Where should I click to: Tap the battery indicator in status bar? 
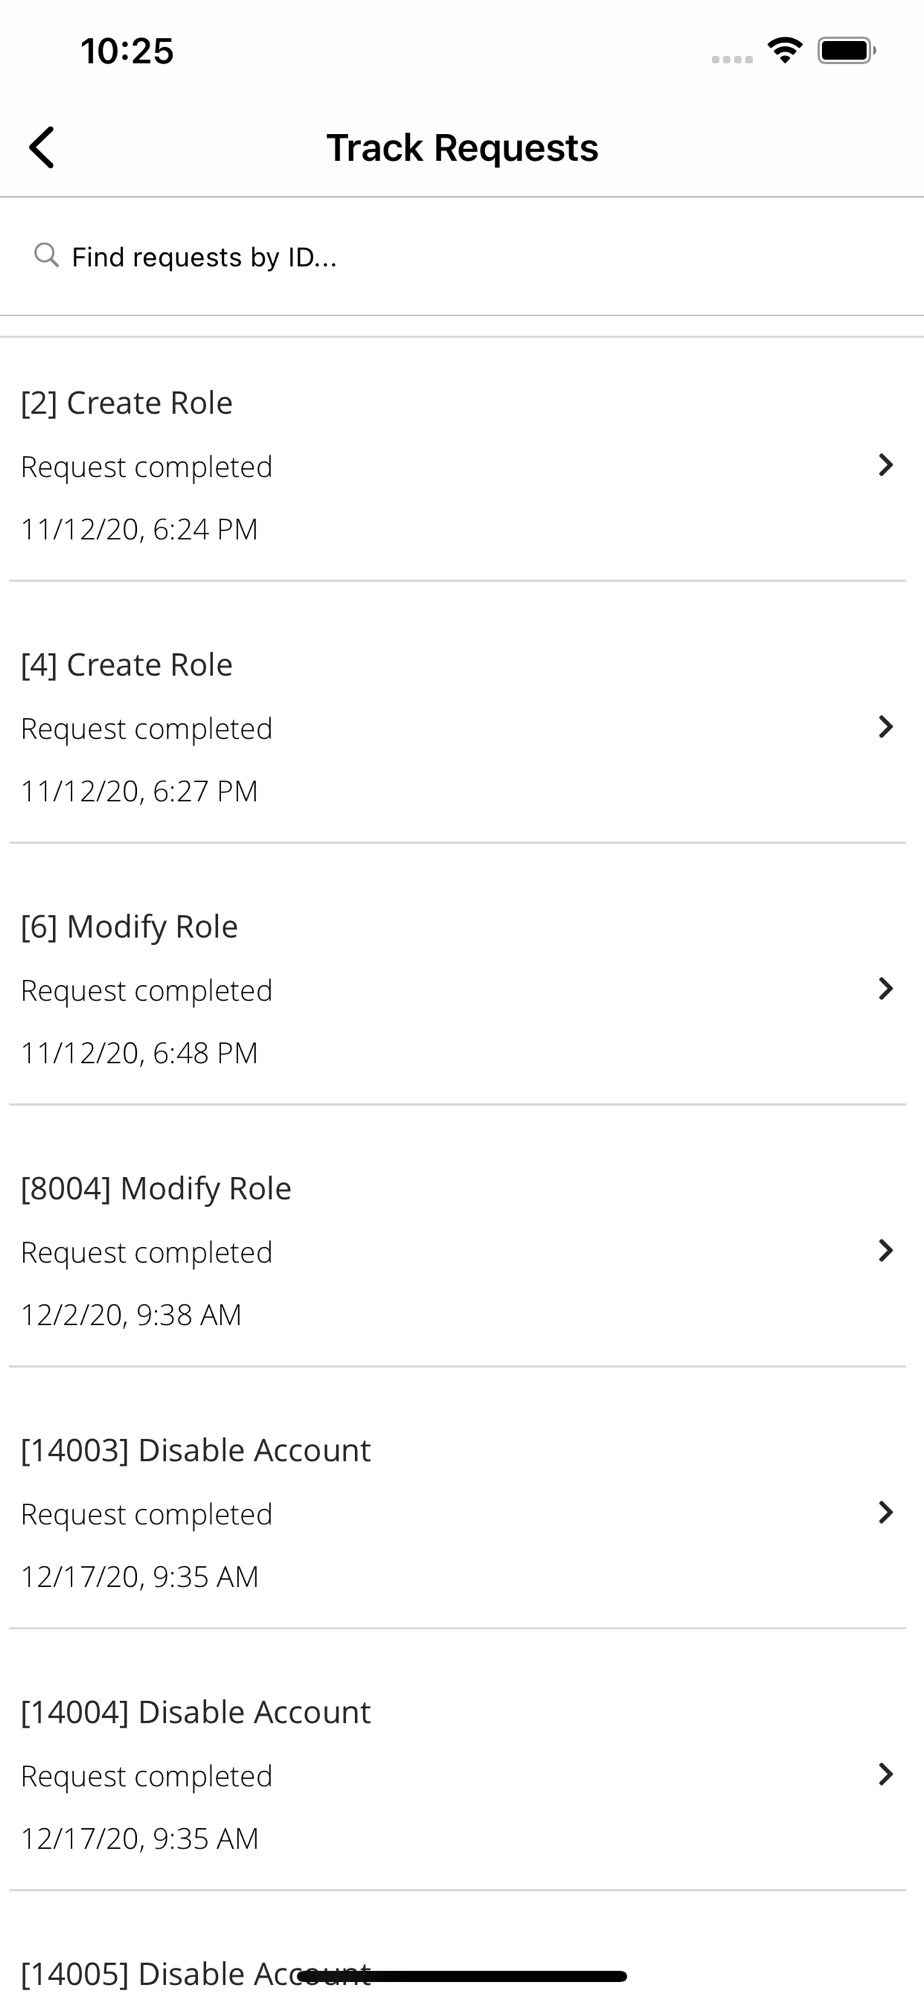tap(847, 50)
